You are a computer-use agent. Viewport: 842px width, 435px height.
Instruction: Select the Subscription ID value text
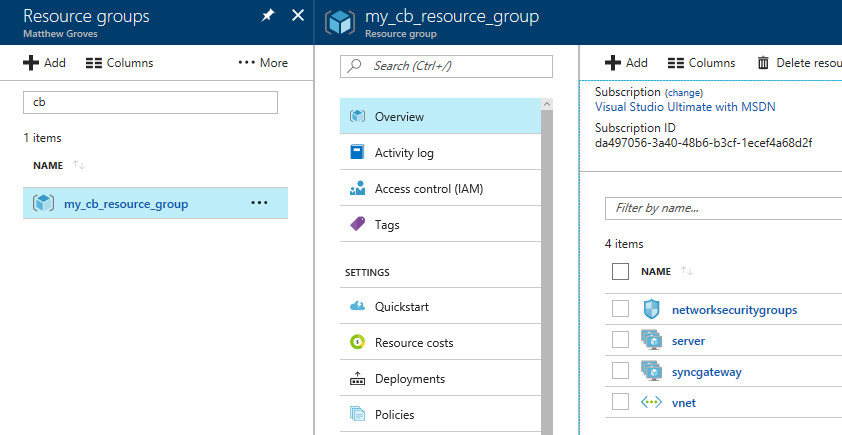click(x=703, y=143)
